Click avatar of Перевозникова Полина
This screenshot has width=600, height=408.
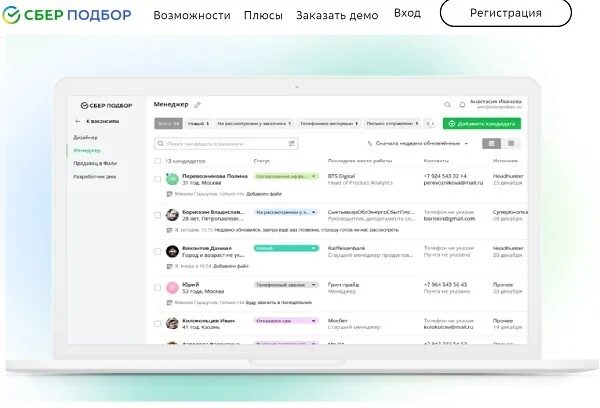click(x=172, y=179)
